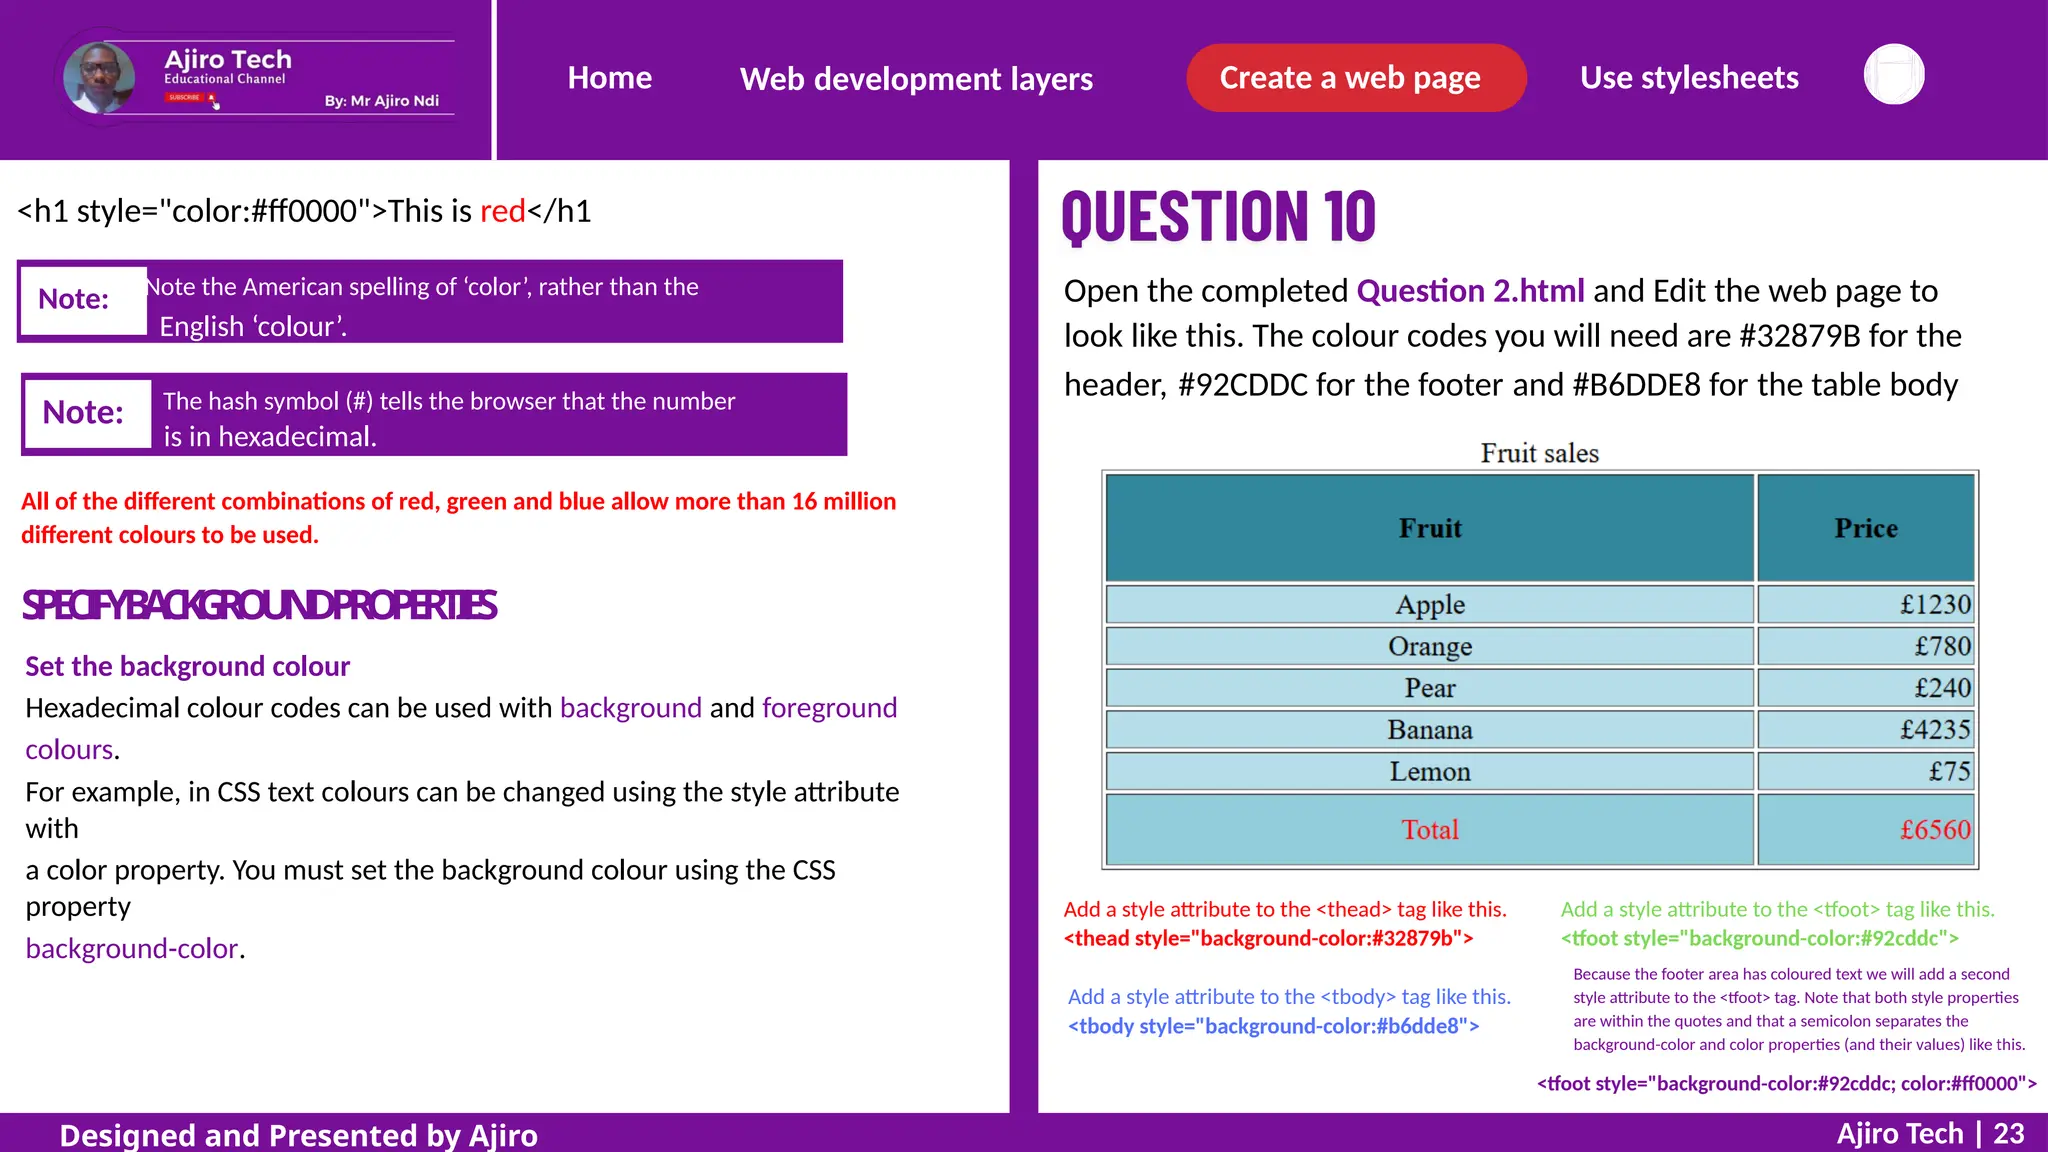The width and height of the screenshot is (2048, 1152).
Task: Click the £1230 price cell
Action: [x=1866, y=604]
